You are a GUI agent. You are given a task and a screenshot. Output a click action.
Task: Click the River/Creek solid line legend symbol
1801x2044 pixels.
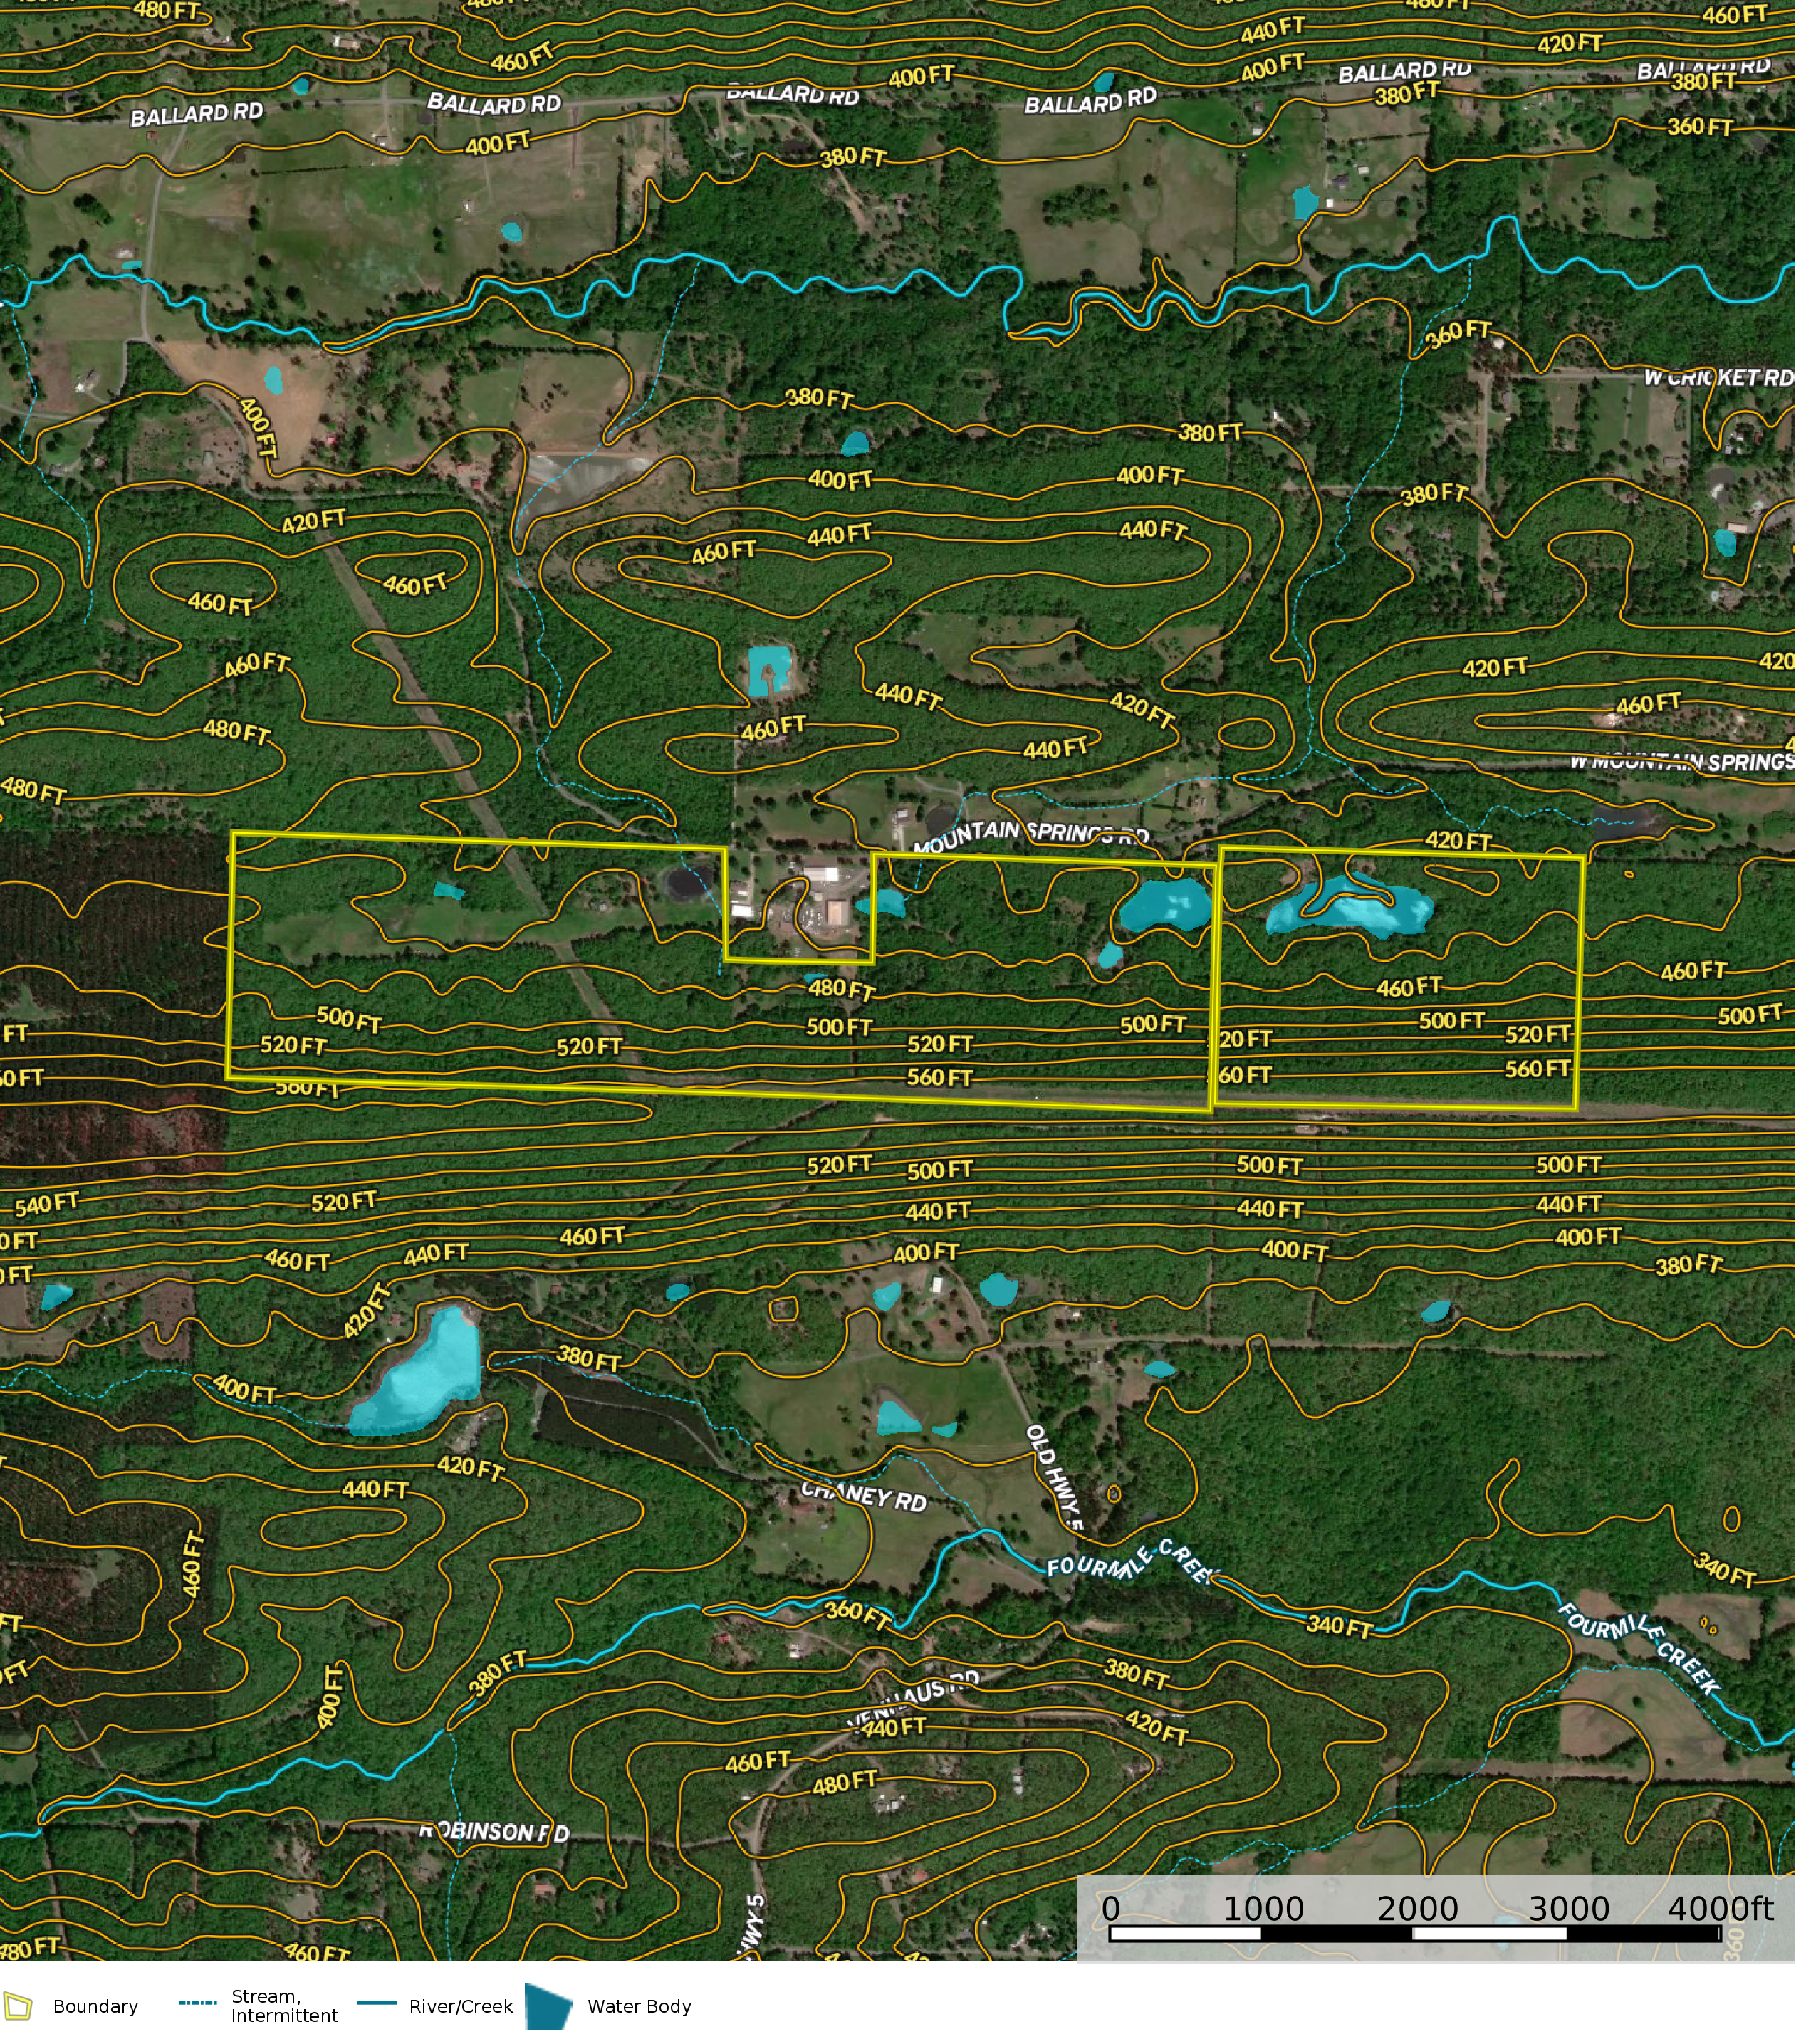[x=377, y=2003]
